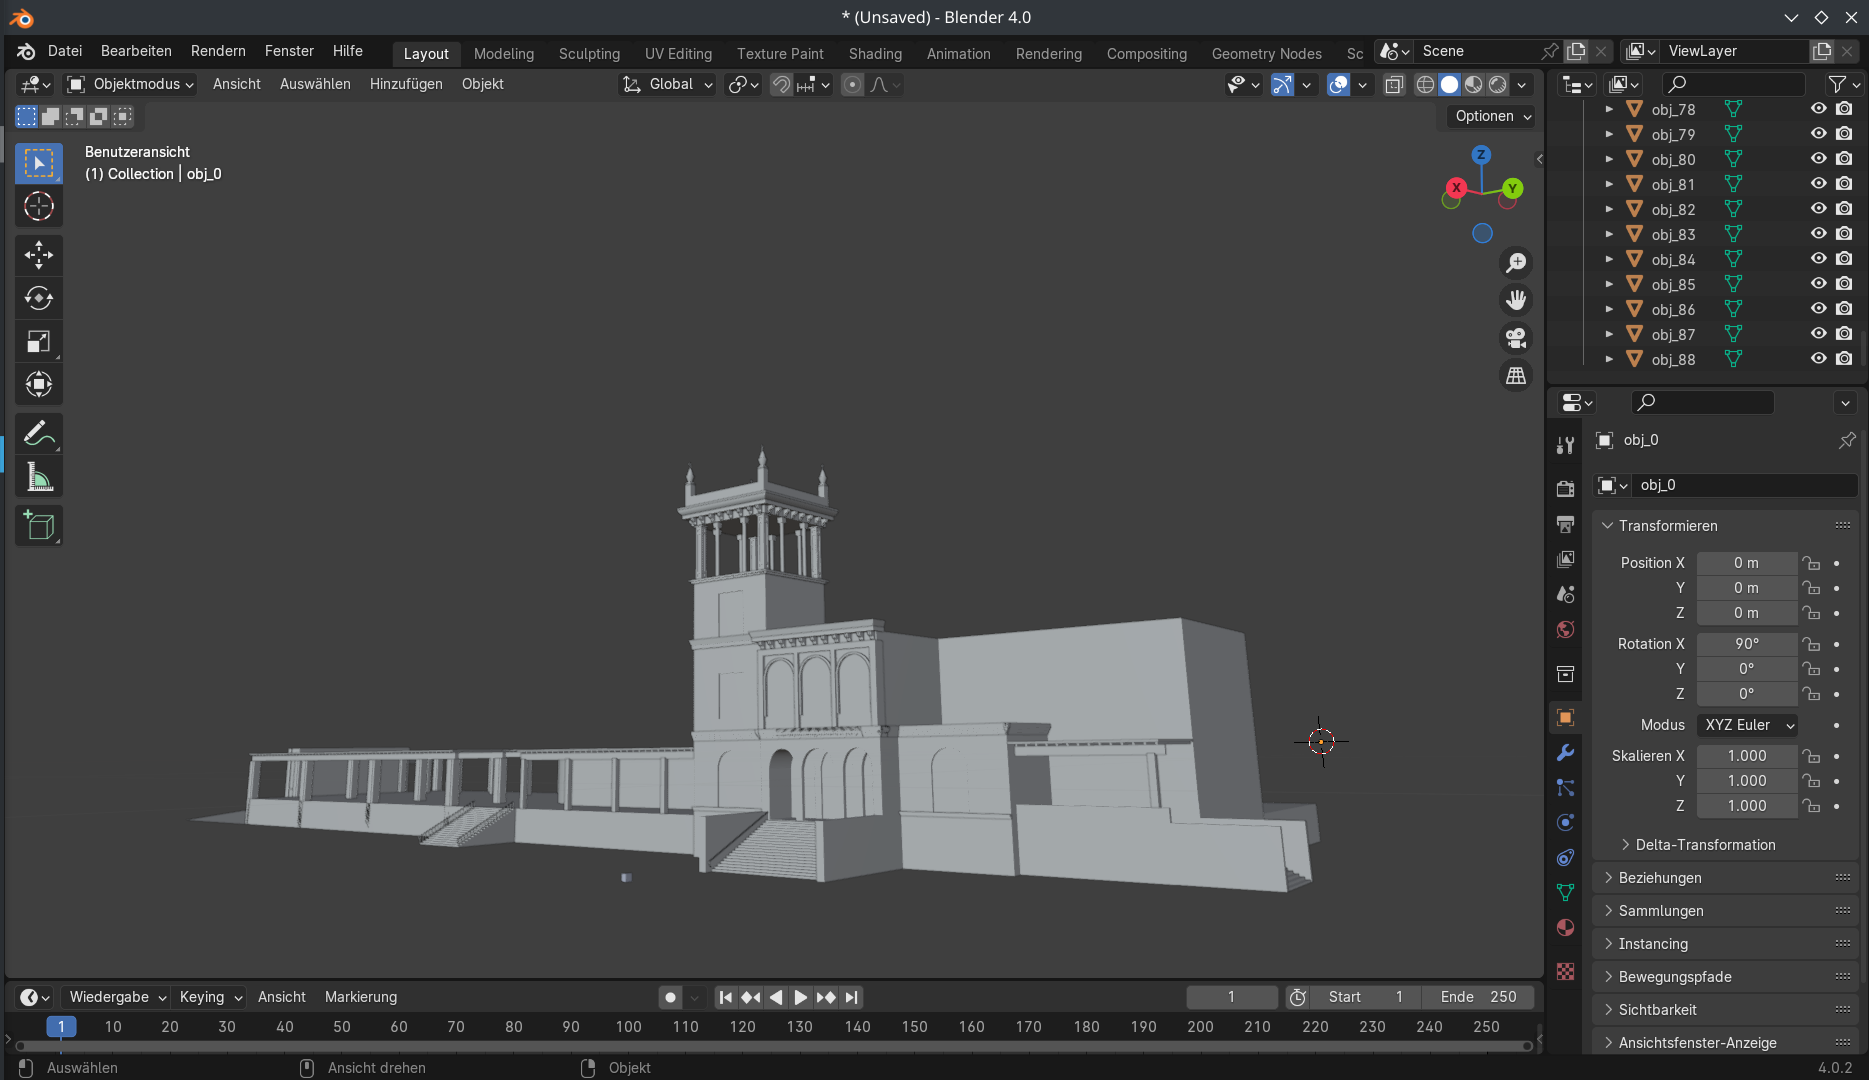Pick the Annotate pencil tool

(x=39, y=434)
